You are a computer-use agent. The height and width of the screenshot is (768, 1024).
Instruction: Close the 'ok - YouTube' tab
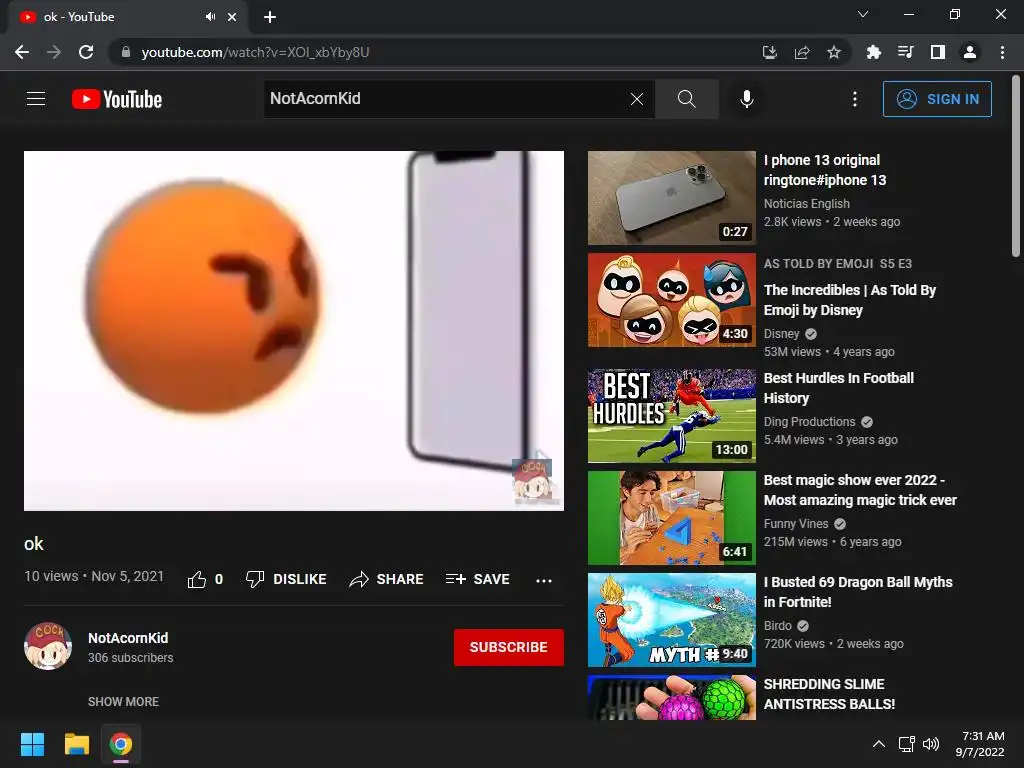tap(232, 17)
